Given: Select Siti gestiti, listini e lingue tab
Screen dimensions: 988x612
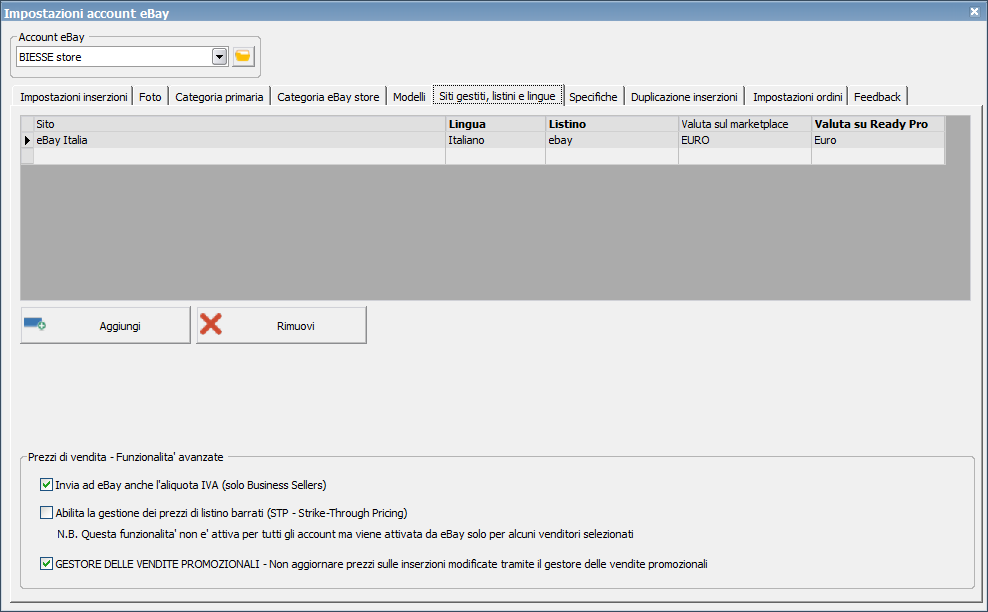Looking at the screenshot, I should click(497, 96).
